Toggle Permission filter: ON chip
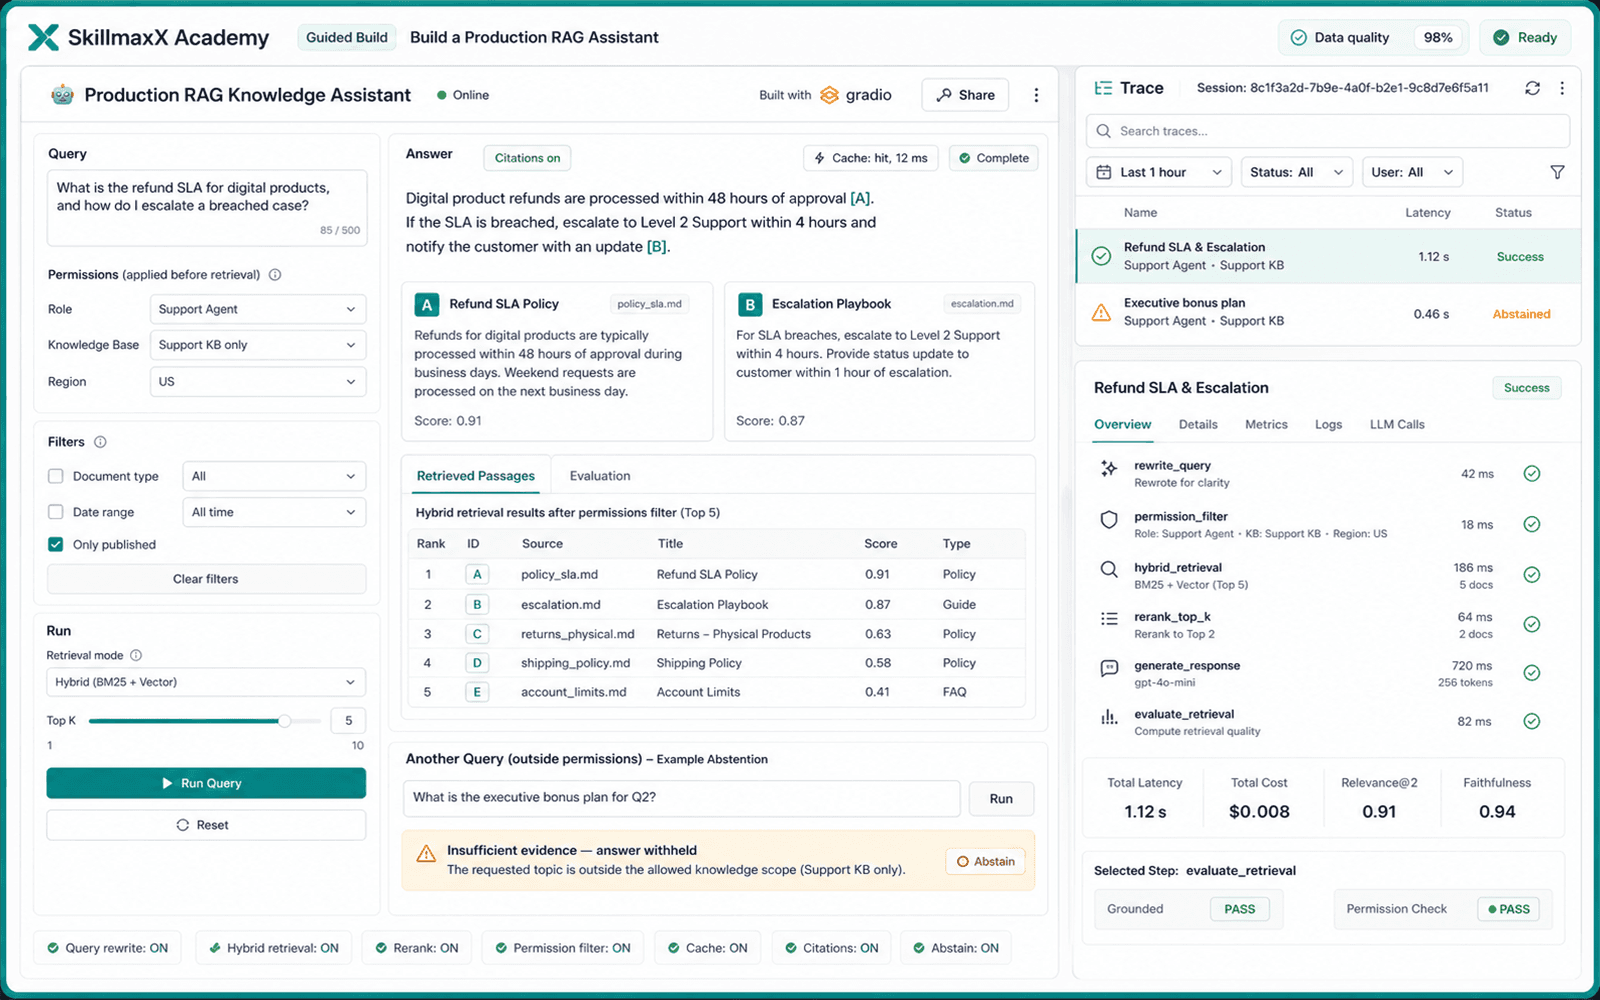Image resolution: width=1600 pixels, height=1000 pixels. (563, 948)
